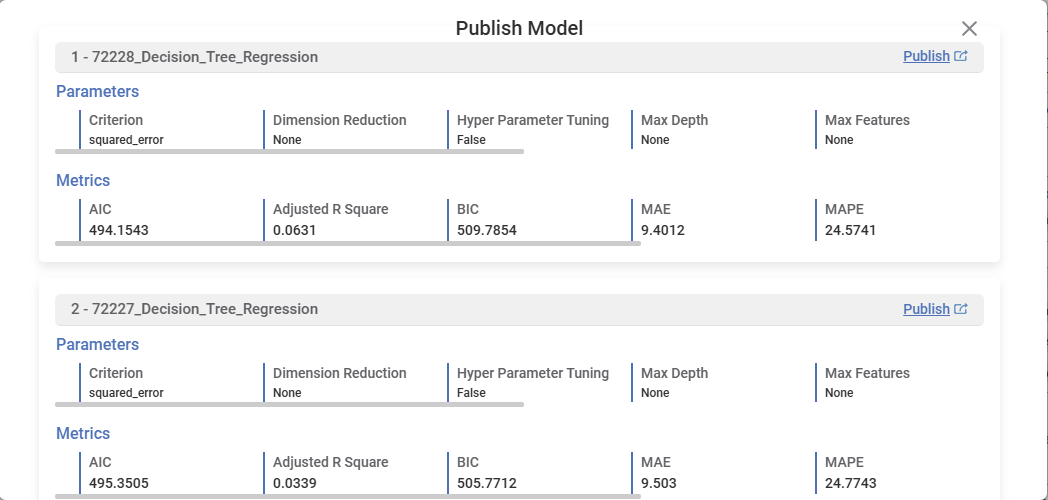
Task: Click the Parameters heading of model 72228
Action: click(97, 92)
